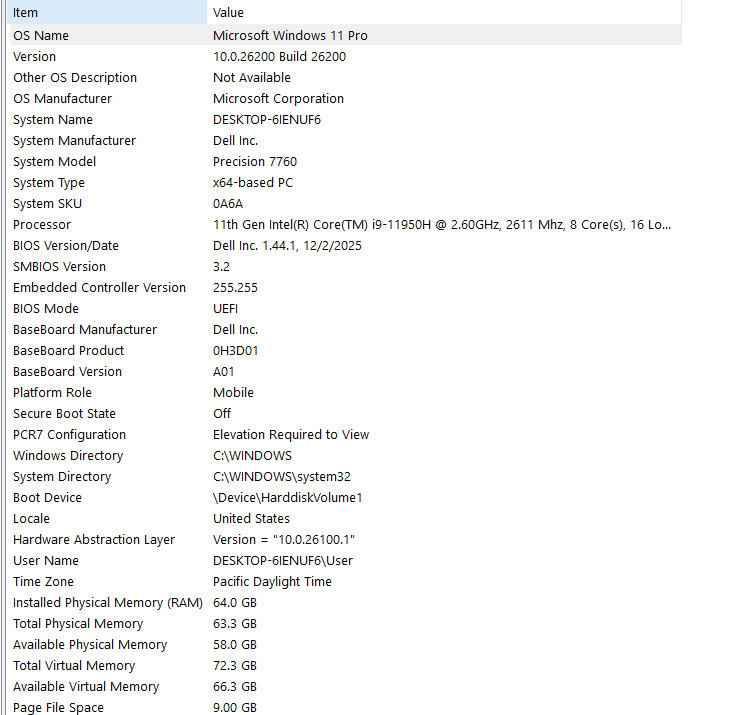
Task: Select the User Name row
Action: click(x=346, y=561)
